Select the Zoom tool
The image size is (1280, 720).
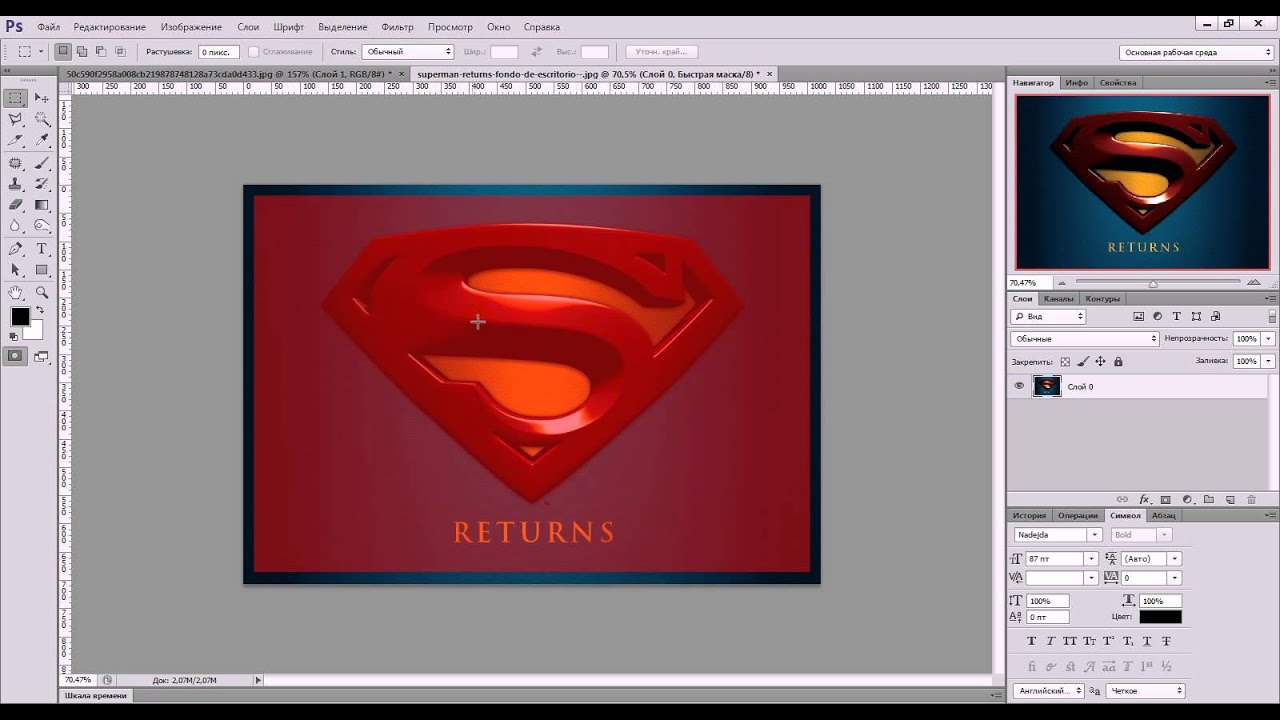point(42,292)
